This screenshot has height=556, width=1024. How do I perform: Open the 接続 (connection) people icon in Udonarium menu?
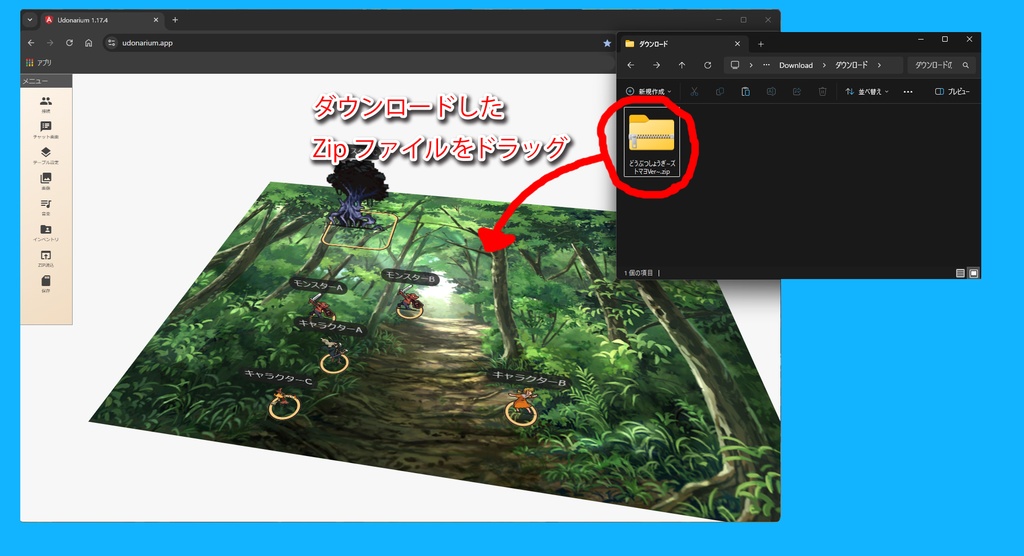point(46,103)
